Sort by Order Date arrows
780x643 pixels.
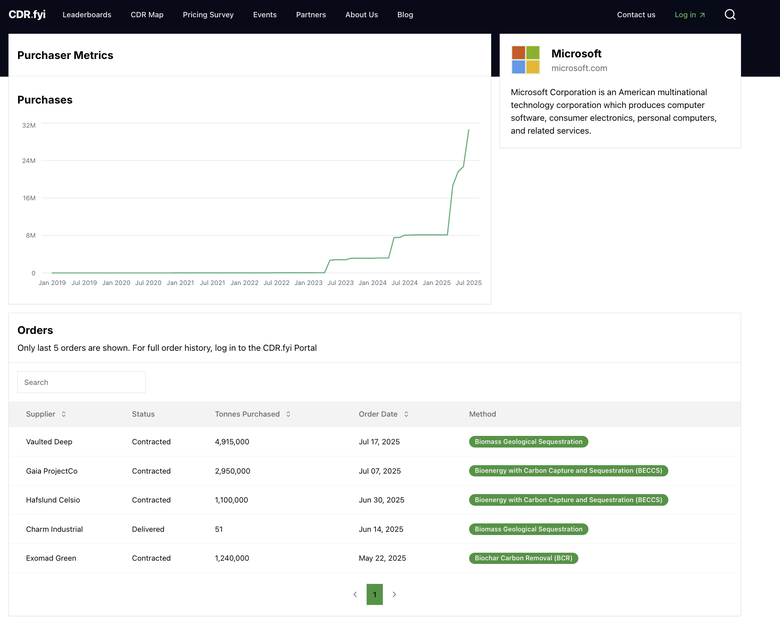(406, 414)
